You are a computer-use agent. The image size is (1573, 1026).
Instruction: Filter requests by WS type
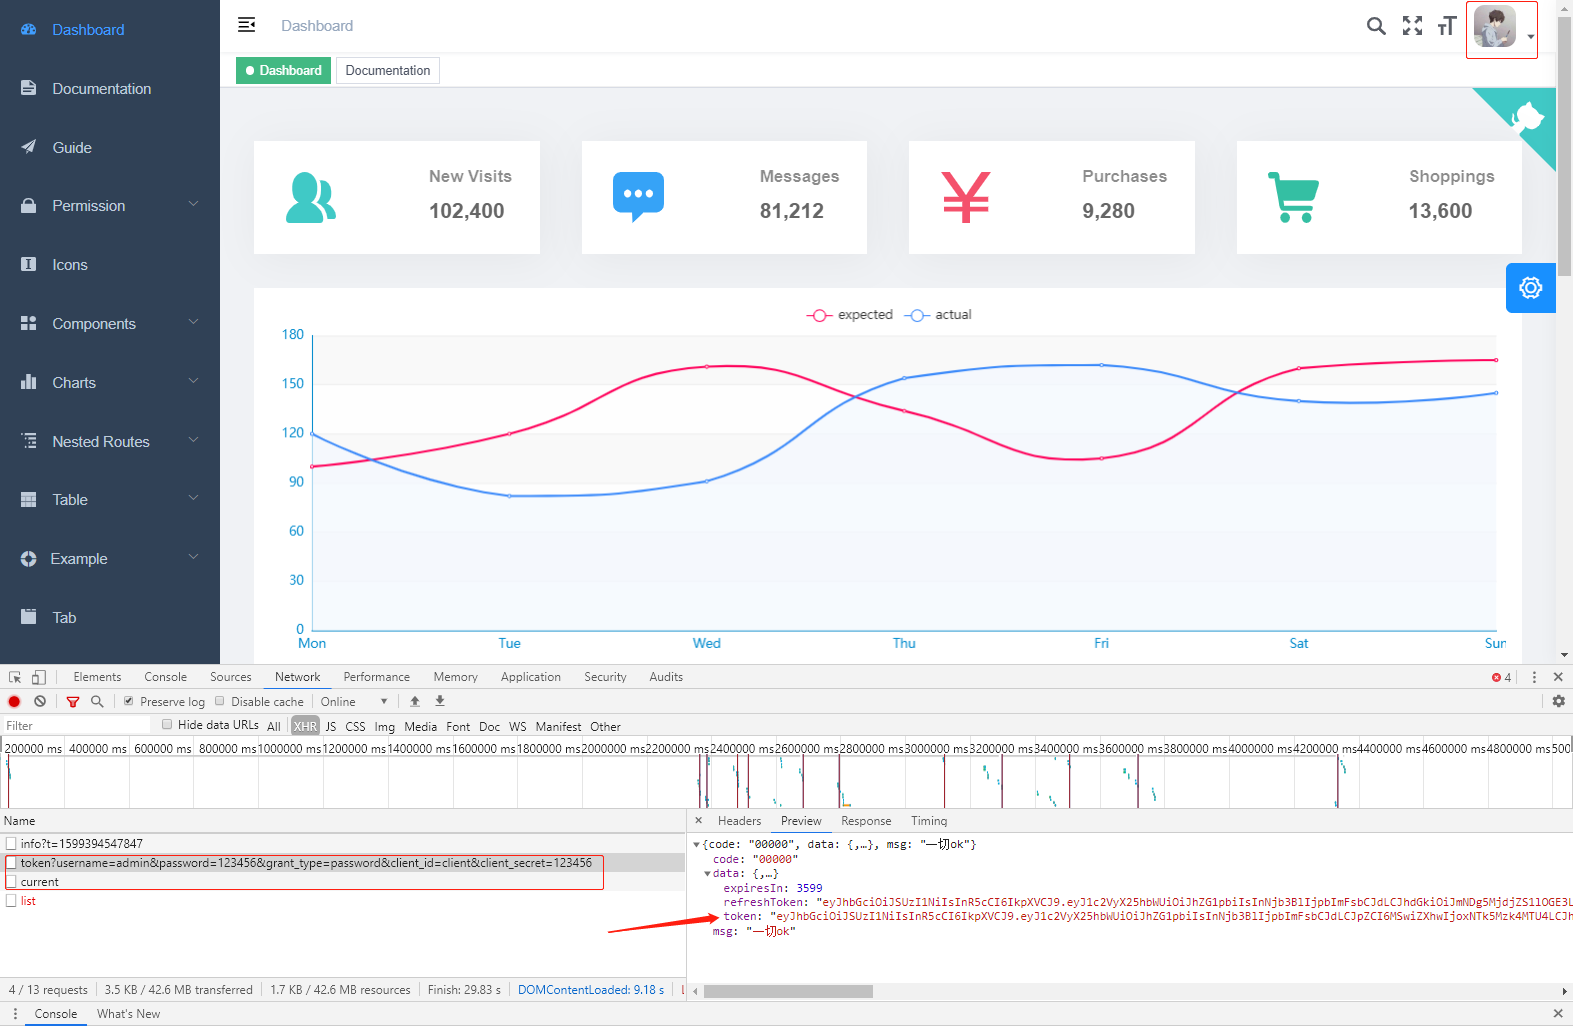[517, 727]
